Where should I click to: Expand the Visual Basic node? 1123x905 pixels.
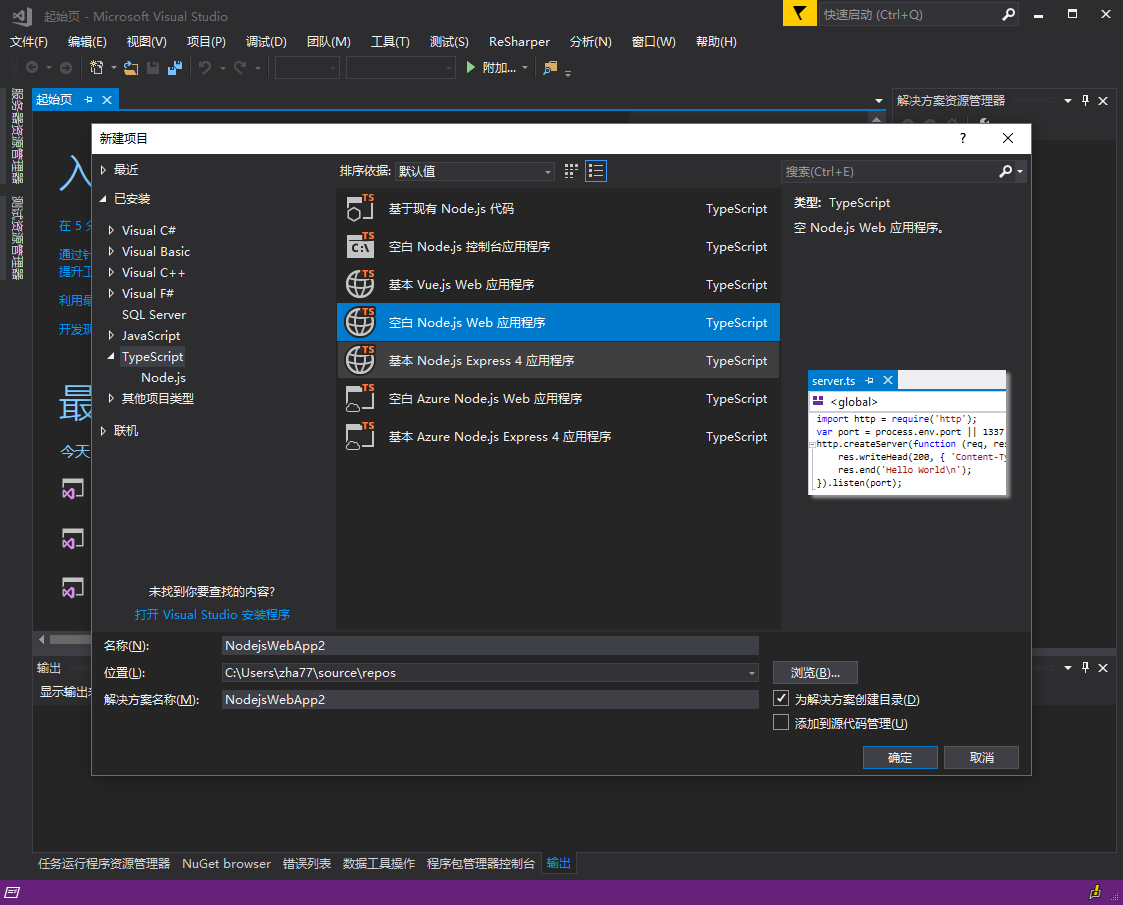[111, 251]
